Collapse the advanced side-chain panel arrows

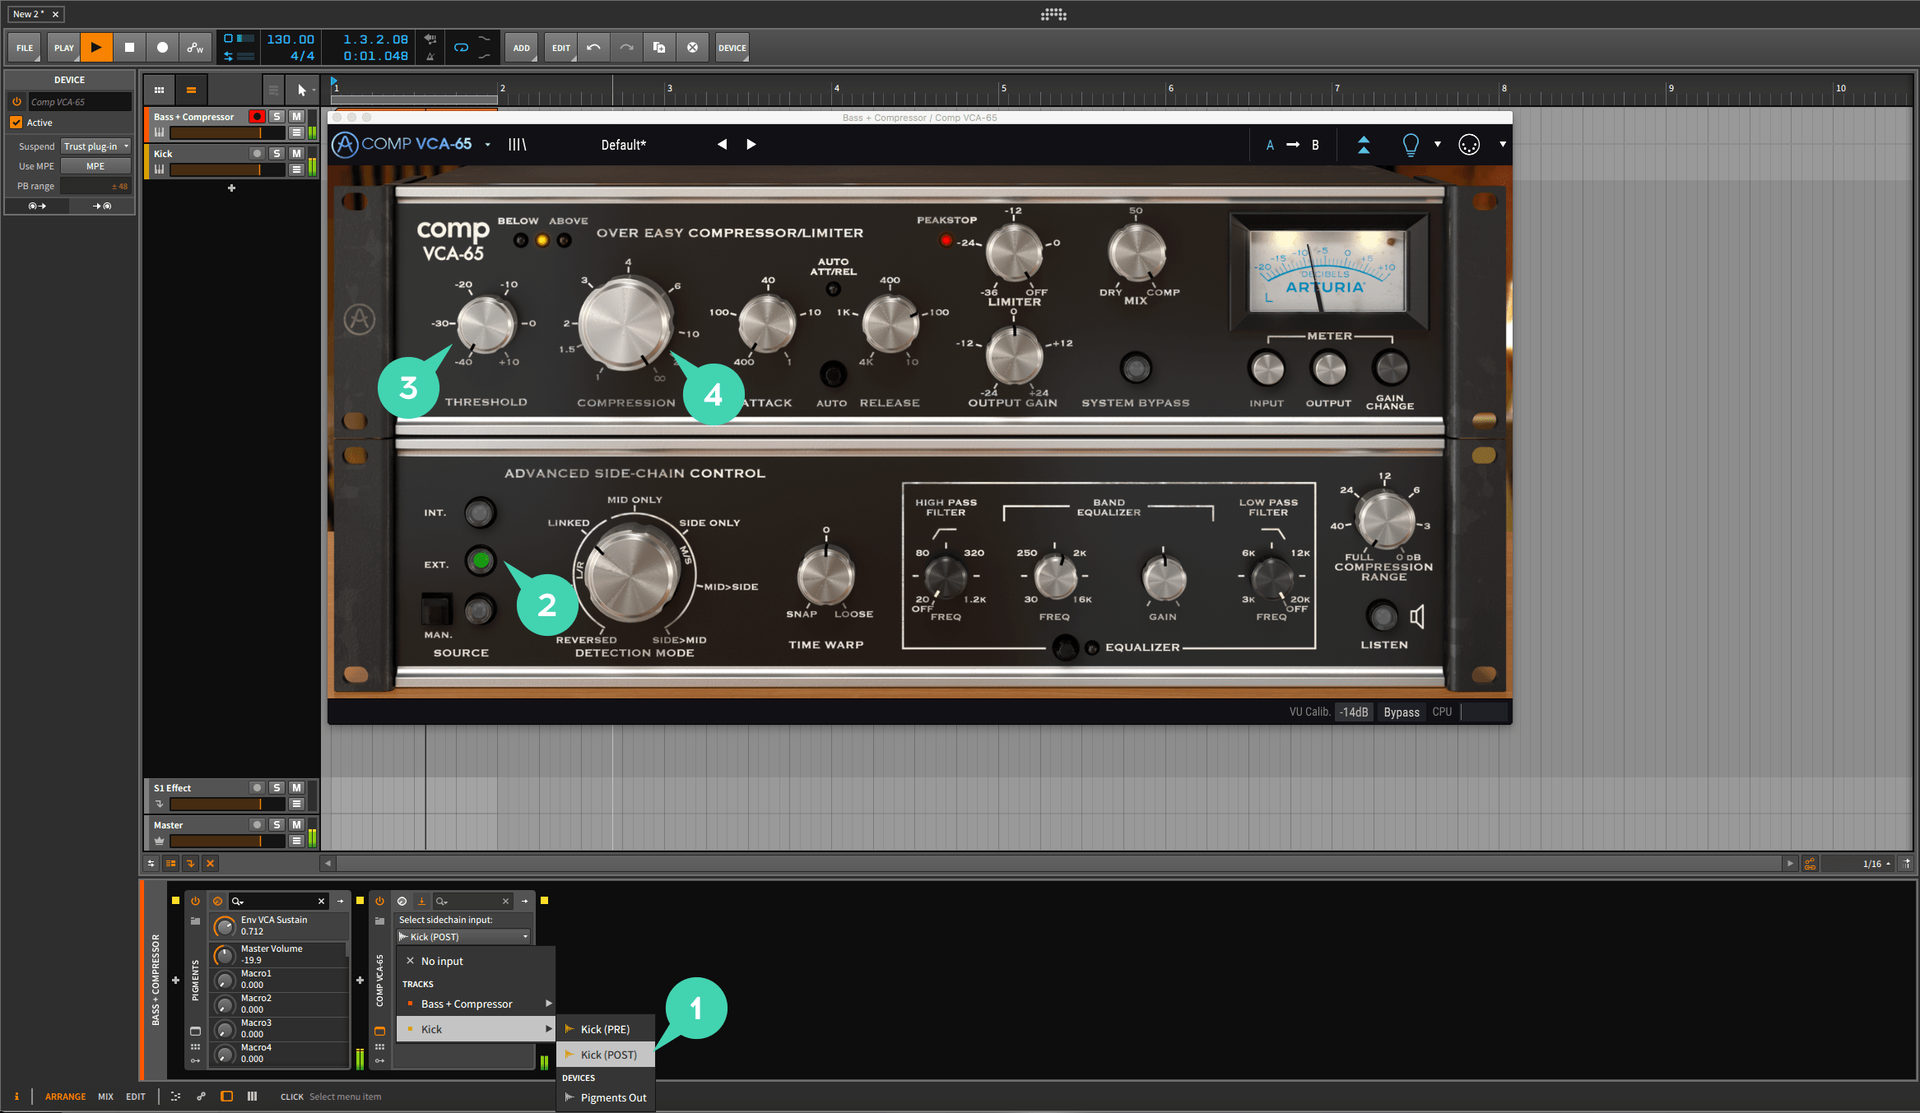(1363, 145)
